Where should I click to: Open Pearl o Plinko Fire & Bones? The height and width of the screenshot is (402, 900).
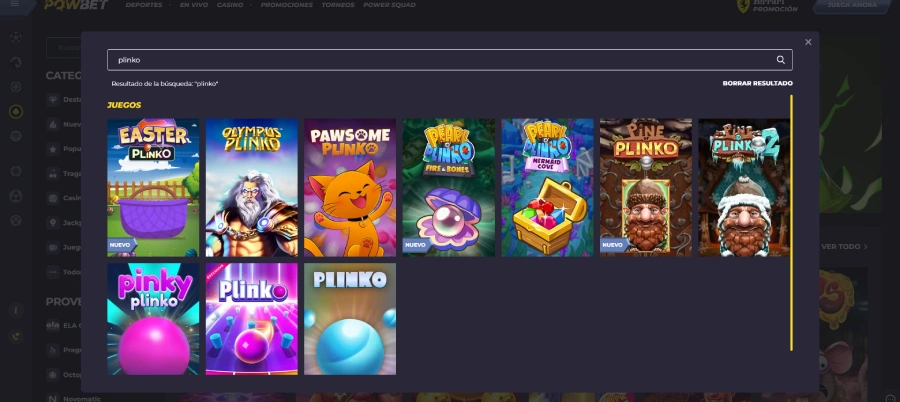tap(449, 187)
